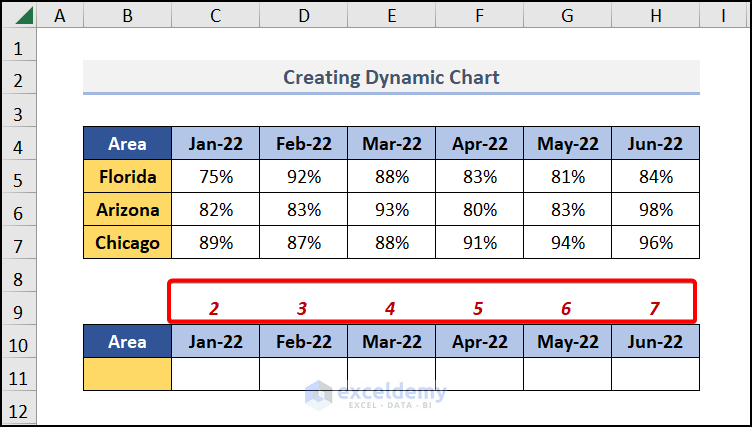This screenshot has height=427, width=752.
Task: Select the Mar-22 header in top table
Action: 391,144
